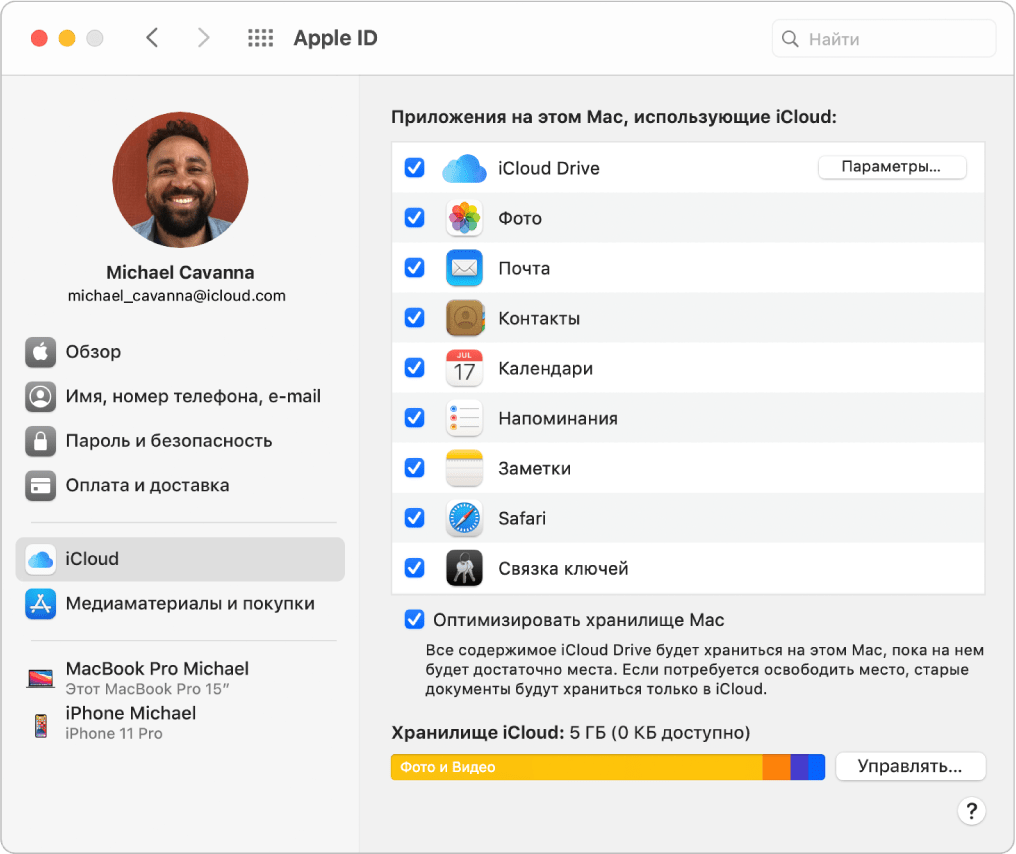The width and height of the screenshot is (1016, 854).
Task: Click the Календари calendar icon
Action: (x=464, y=368)
